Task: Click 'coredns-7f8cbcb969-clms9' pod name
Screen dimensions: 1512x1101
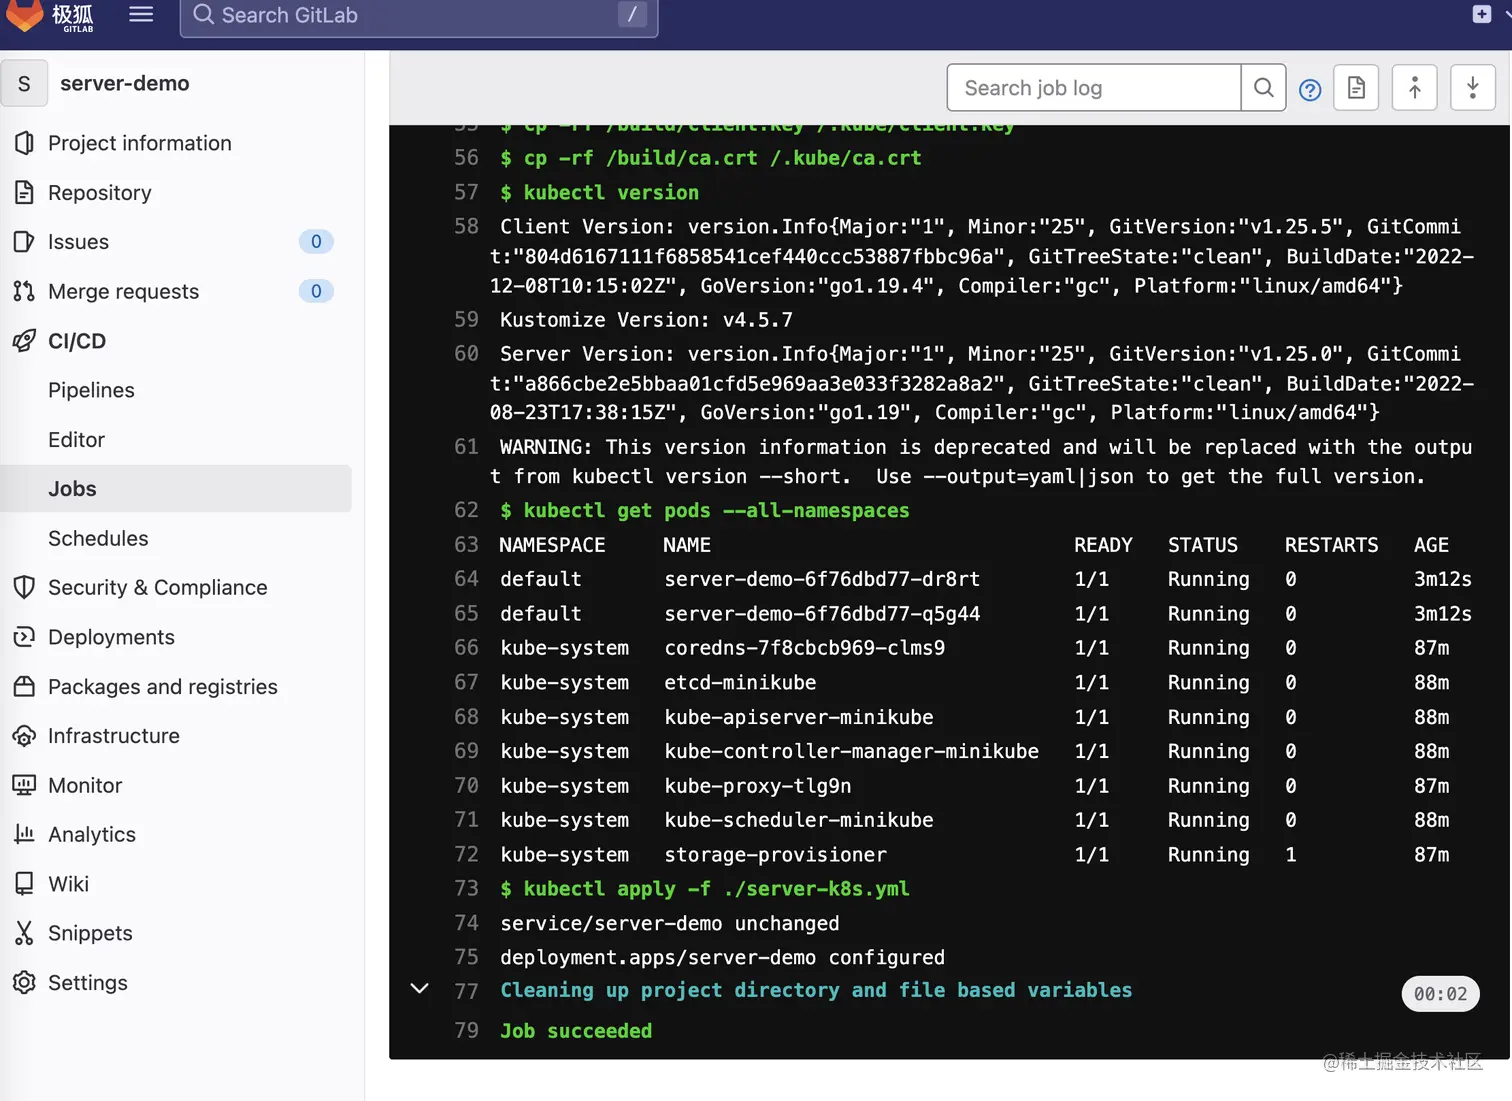Action: [804, 648]
